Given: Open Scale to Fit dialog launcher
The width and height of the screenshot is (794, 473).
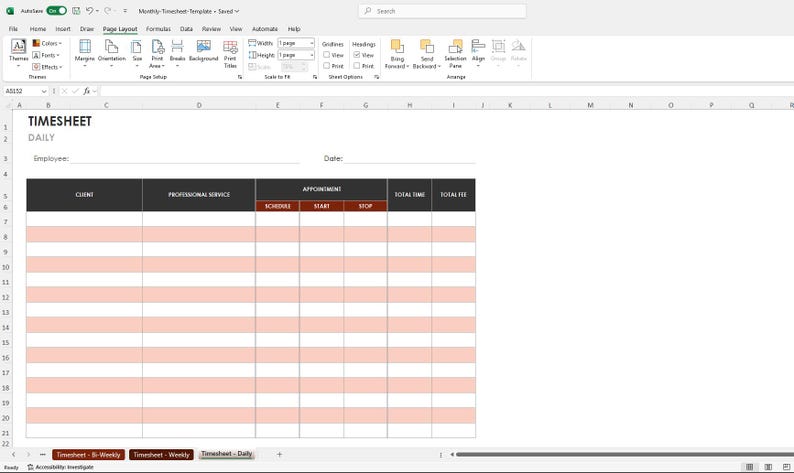Looking at the screenshot, I should tap(315, 77).
